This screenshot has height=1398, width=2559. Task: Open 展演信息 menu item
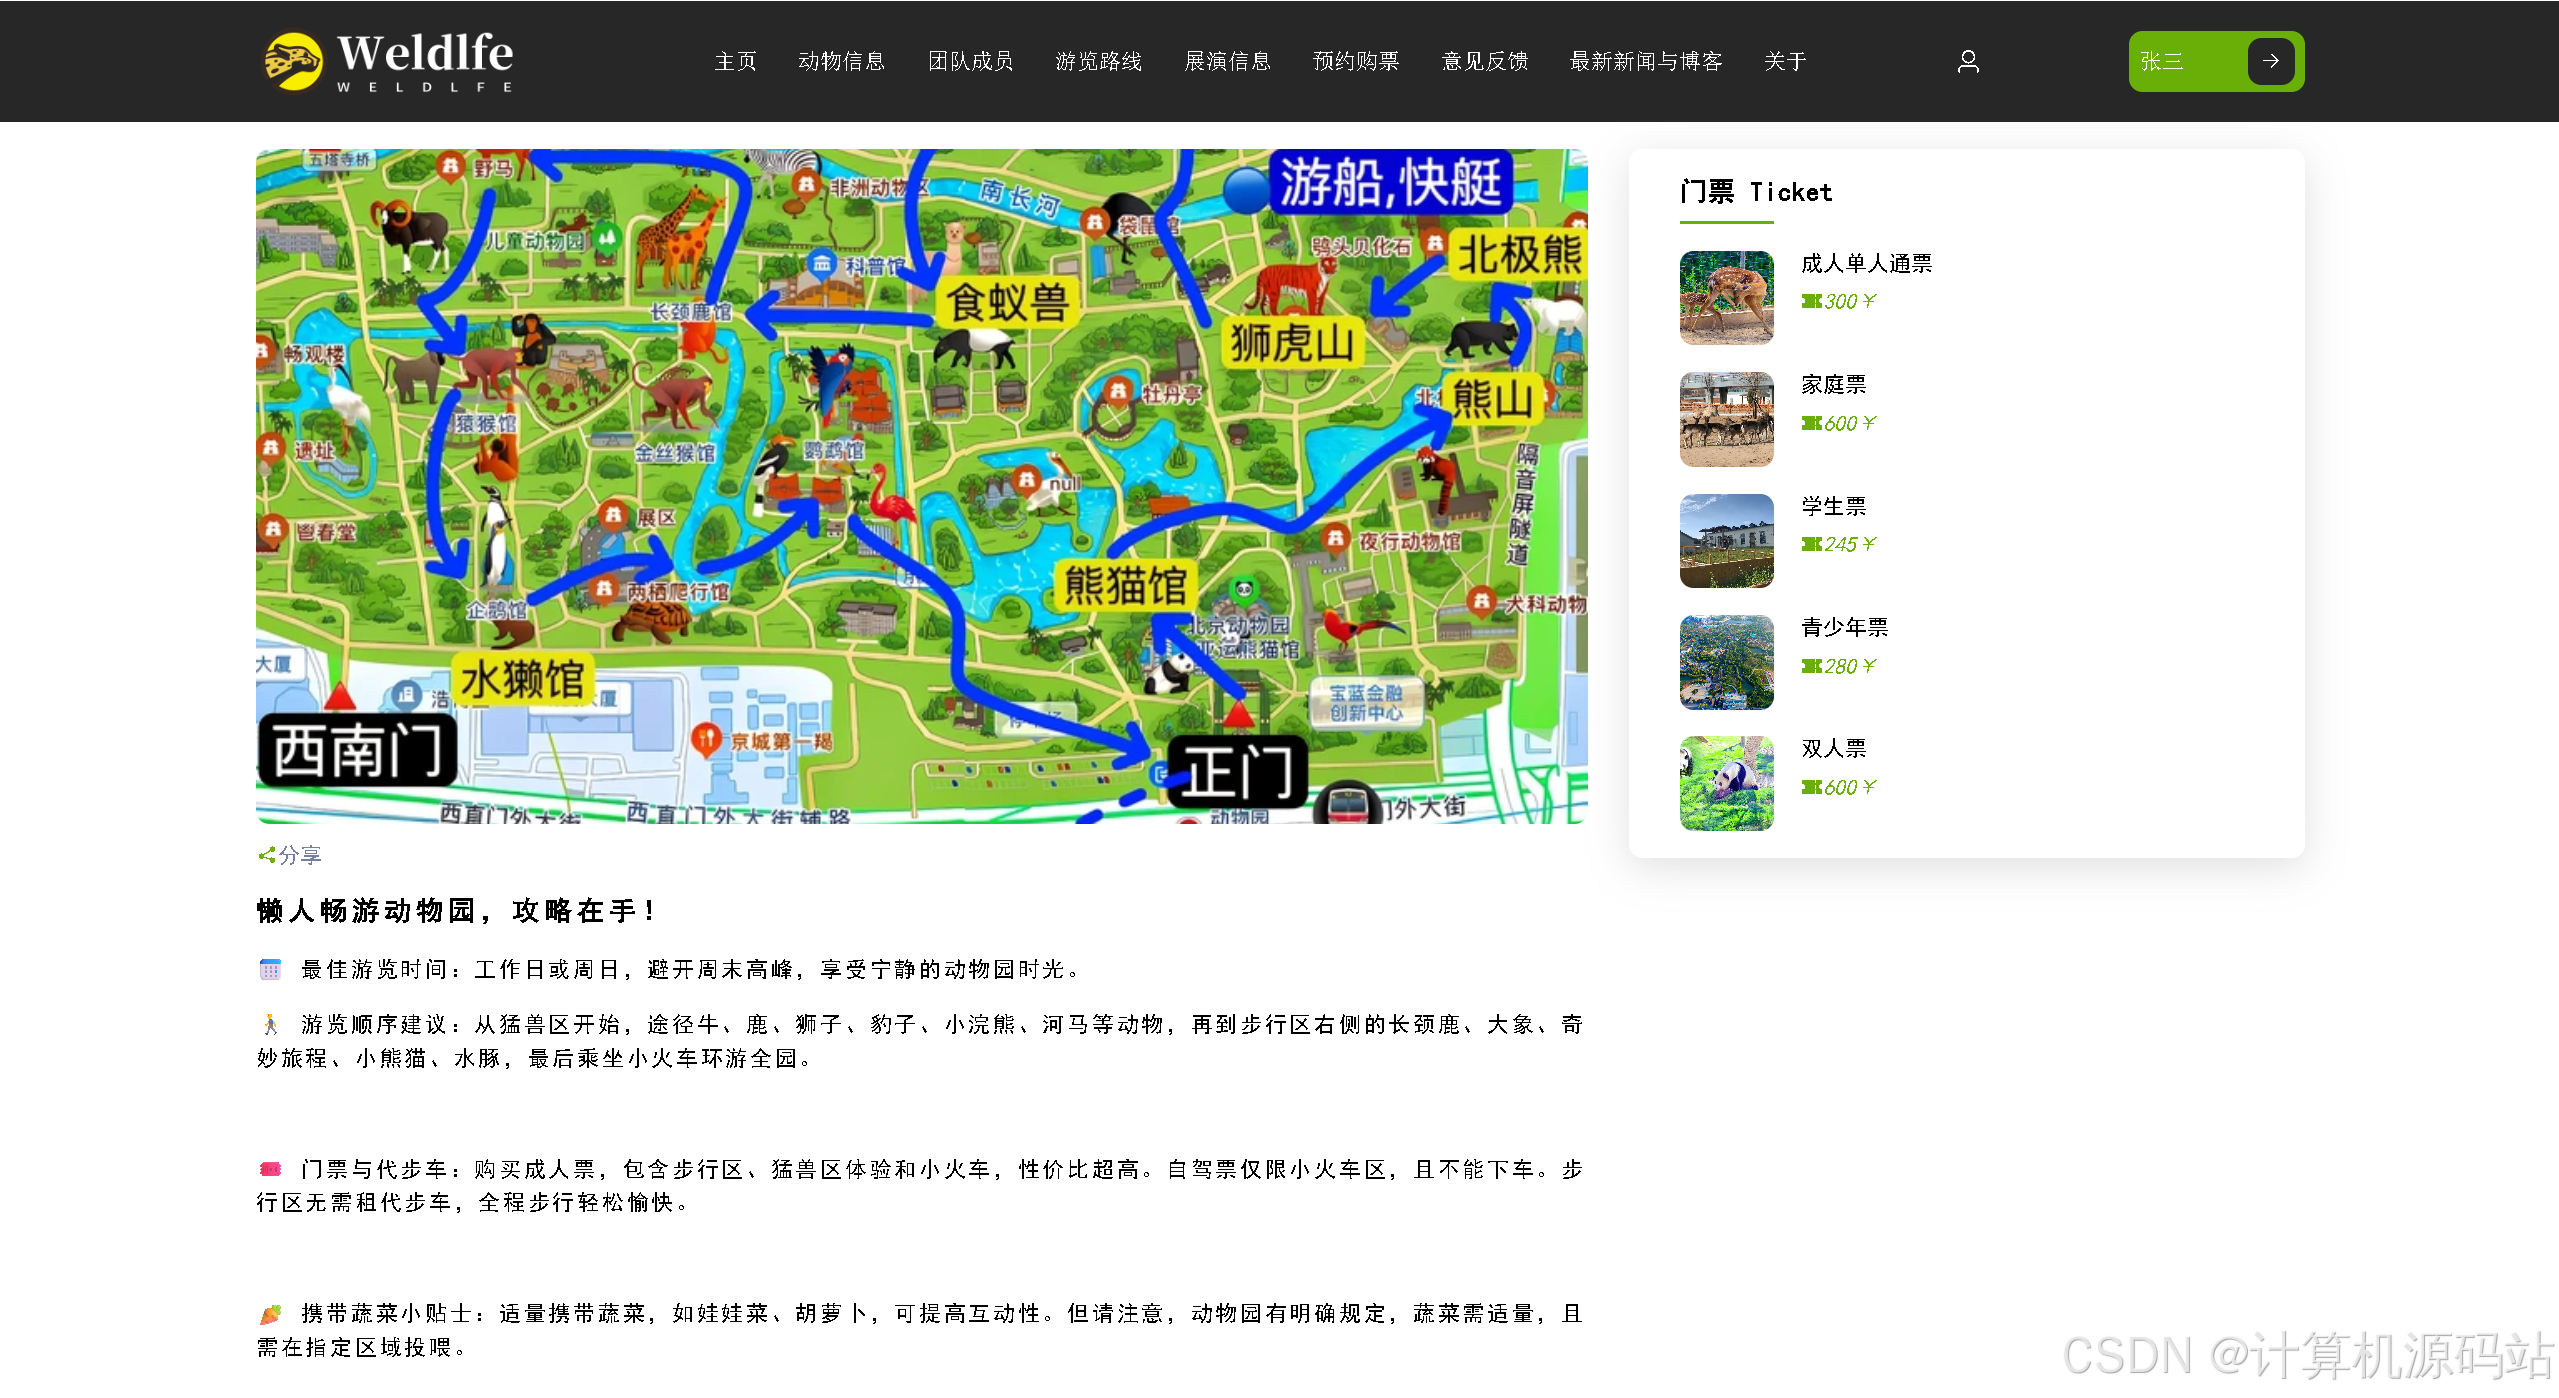coord(1227,61)
